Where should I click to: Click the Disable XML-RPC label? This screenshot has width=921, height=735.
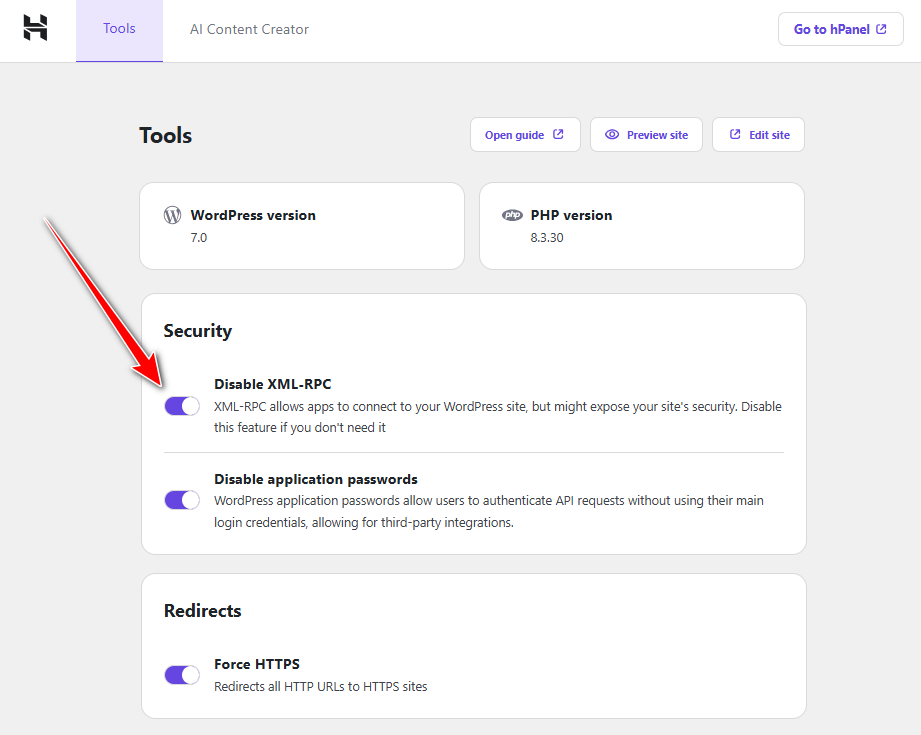tap(273, 384)
